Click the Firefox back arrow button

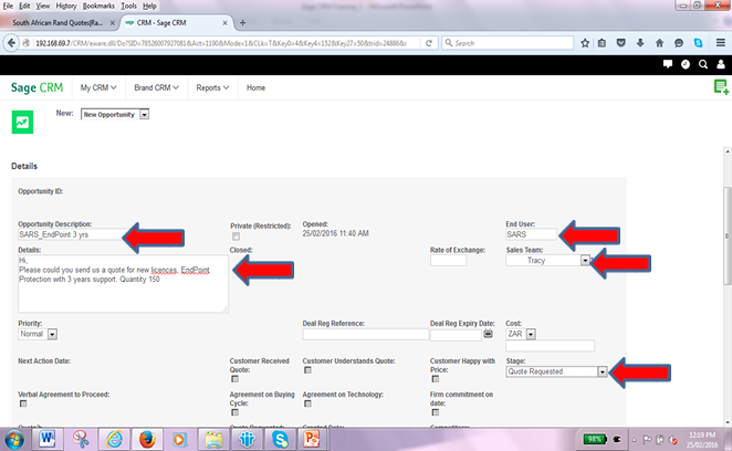coord(11,43)
